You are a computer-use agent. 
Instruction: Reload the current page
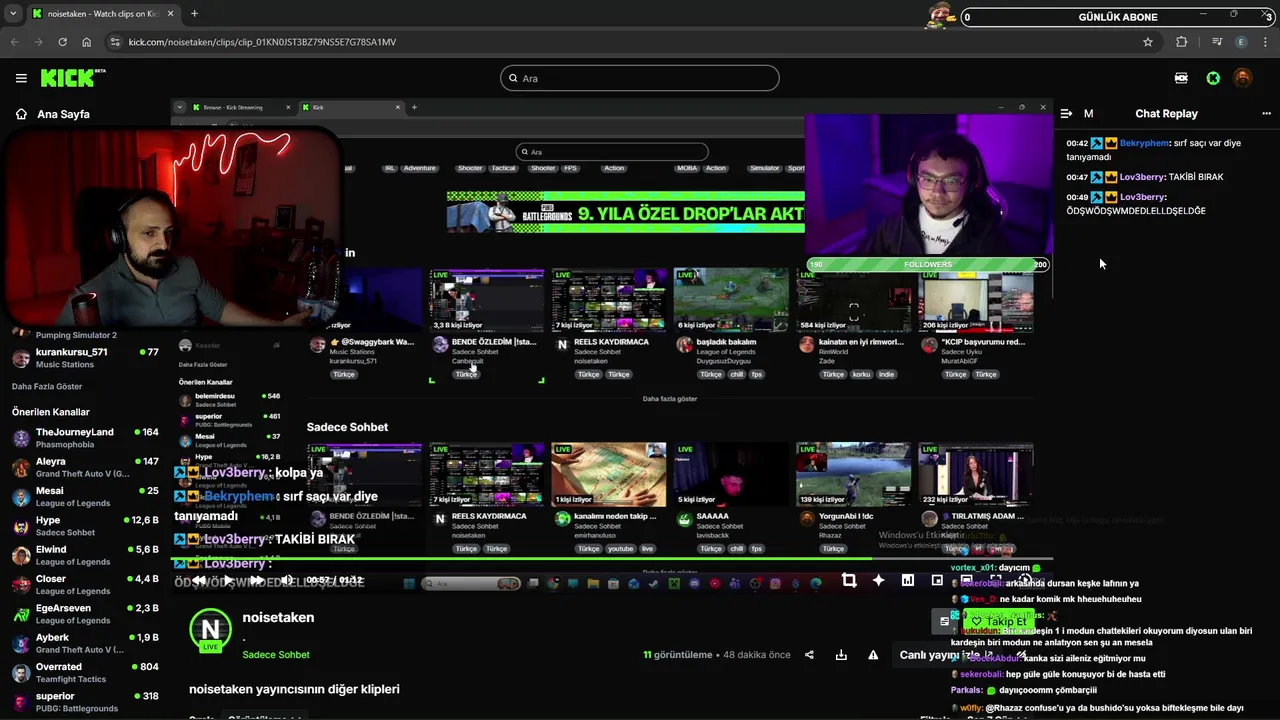coord(62,42)
